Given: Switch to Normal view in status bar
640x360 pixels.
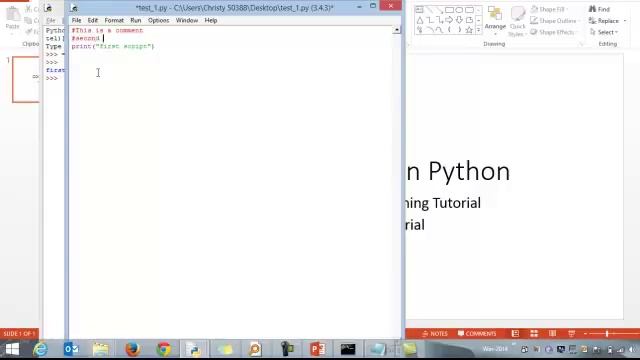Looking at the screenshot, I should tap(516, 334).
